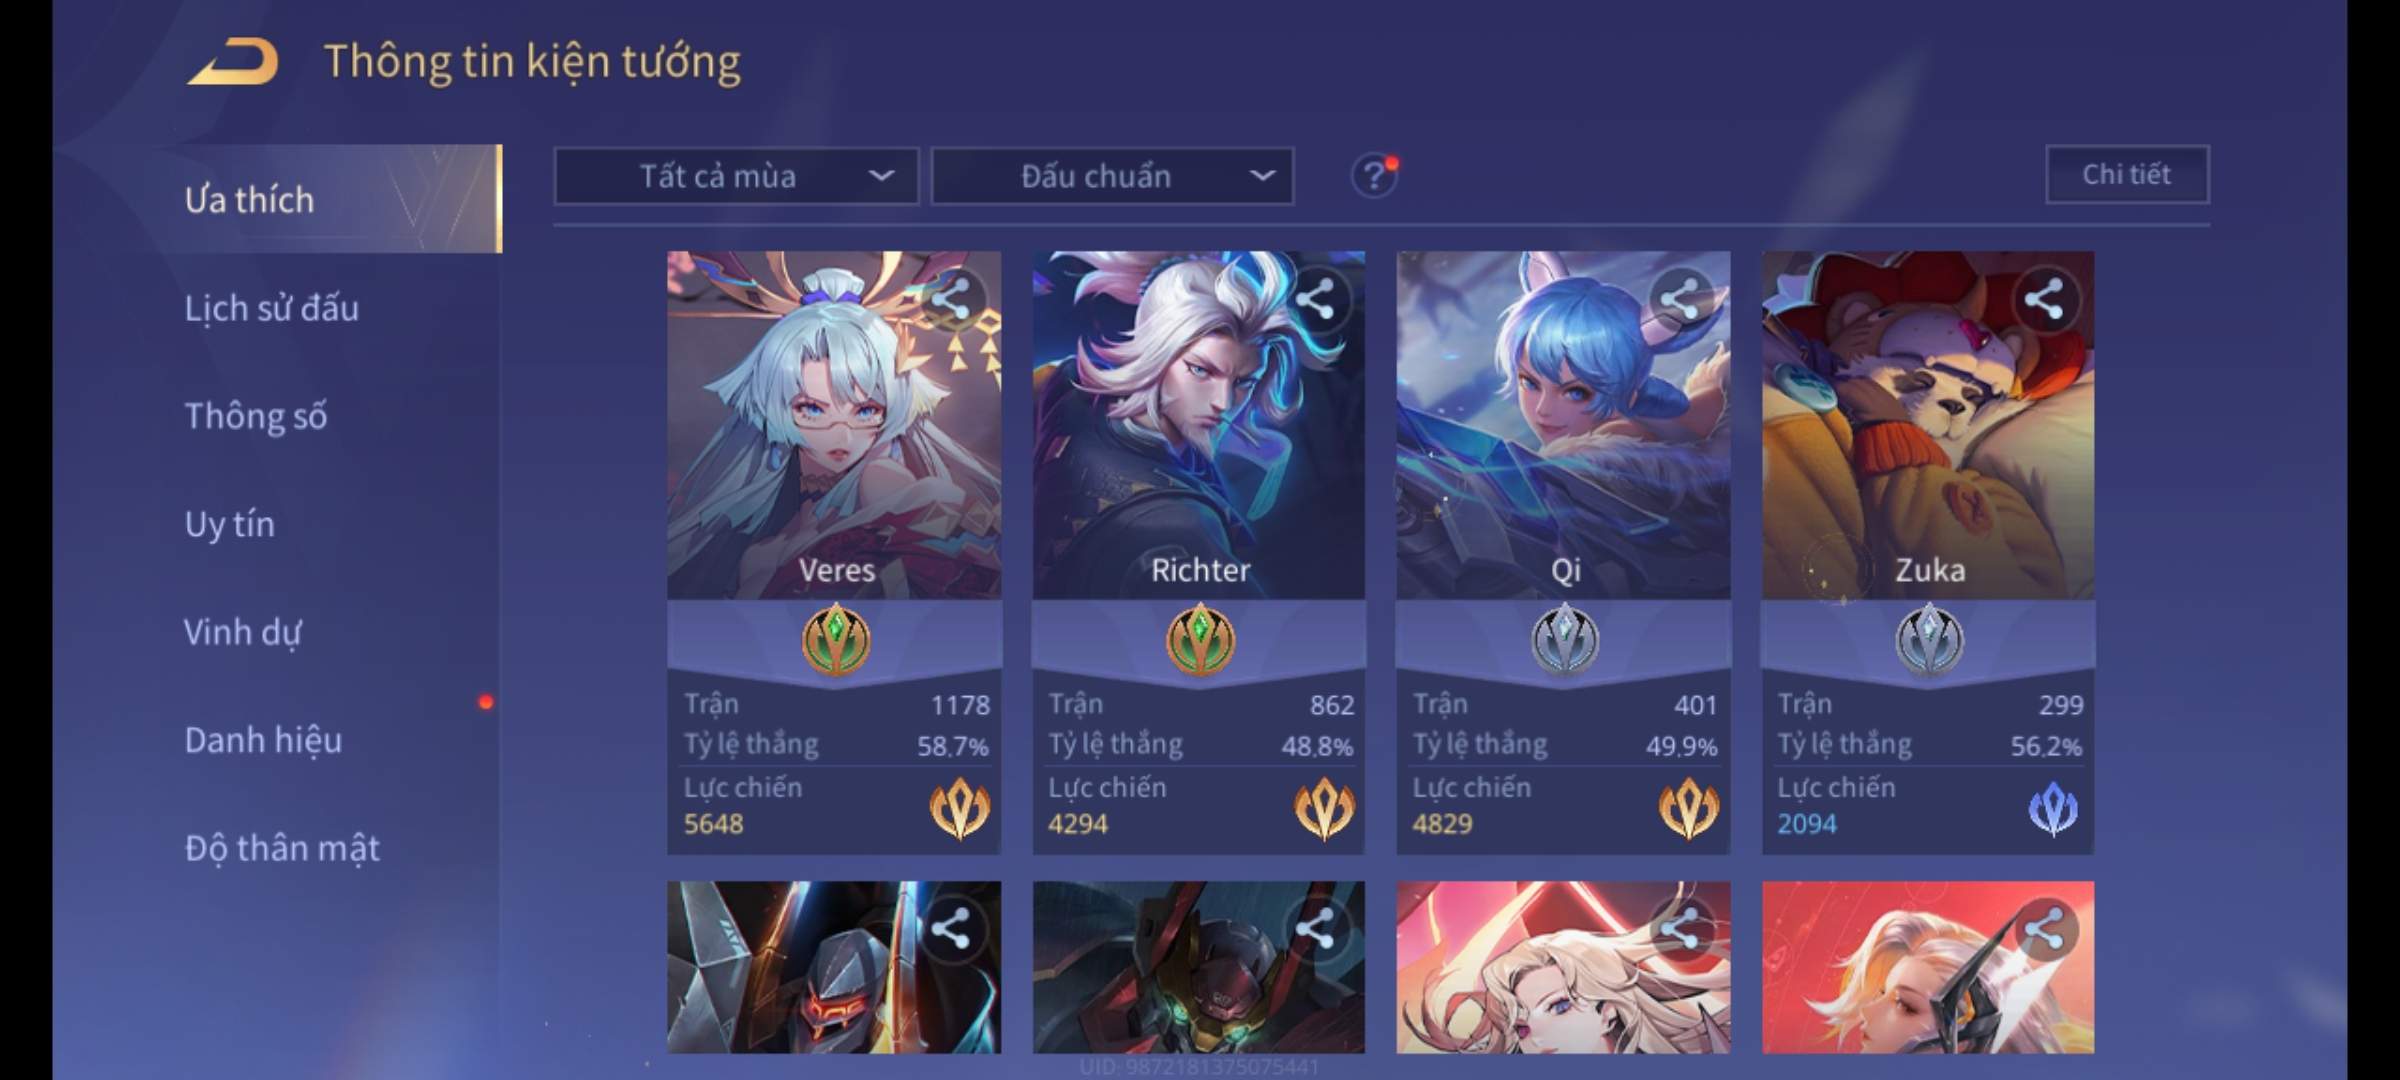Share the Qi hero card
Screen dimensions: 2400x1080
click(x=1680, y=299)
